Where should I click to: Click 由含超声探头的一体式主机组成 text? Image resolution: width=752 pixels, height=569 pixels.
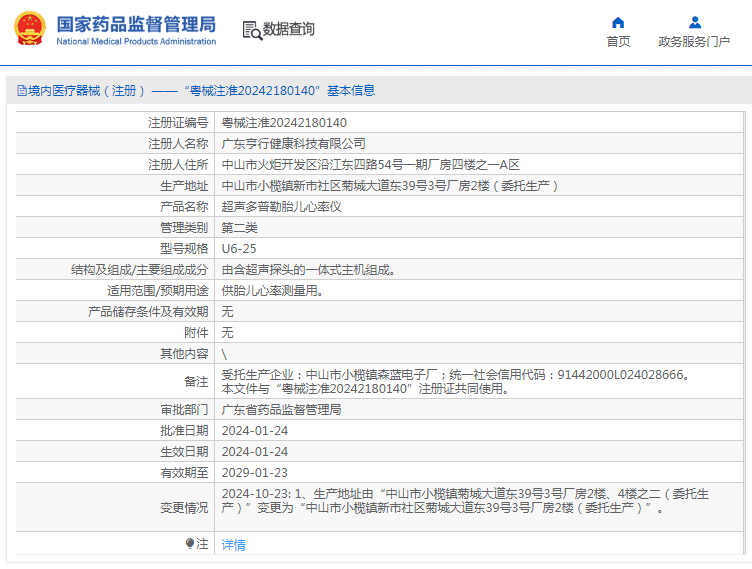[x=308, y=270]
